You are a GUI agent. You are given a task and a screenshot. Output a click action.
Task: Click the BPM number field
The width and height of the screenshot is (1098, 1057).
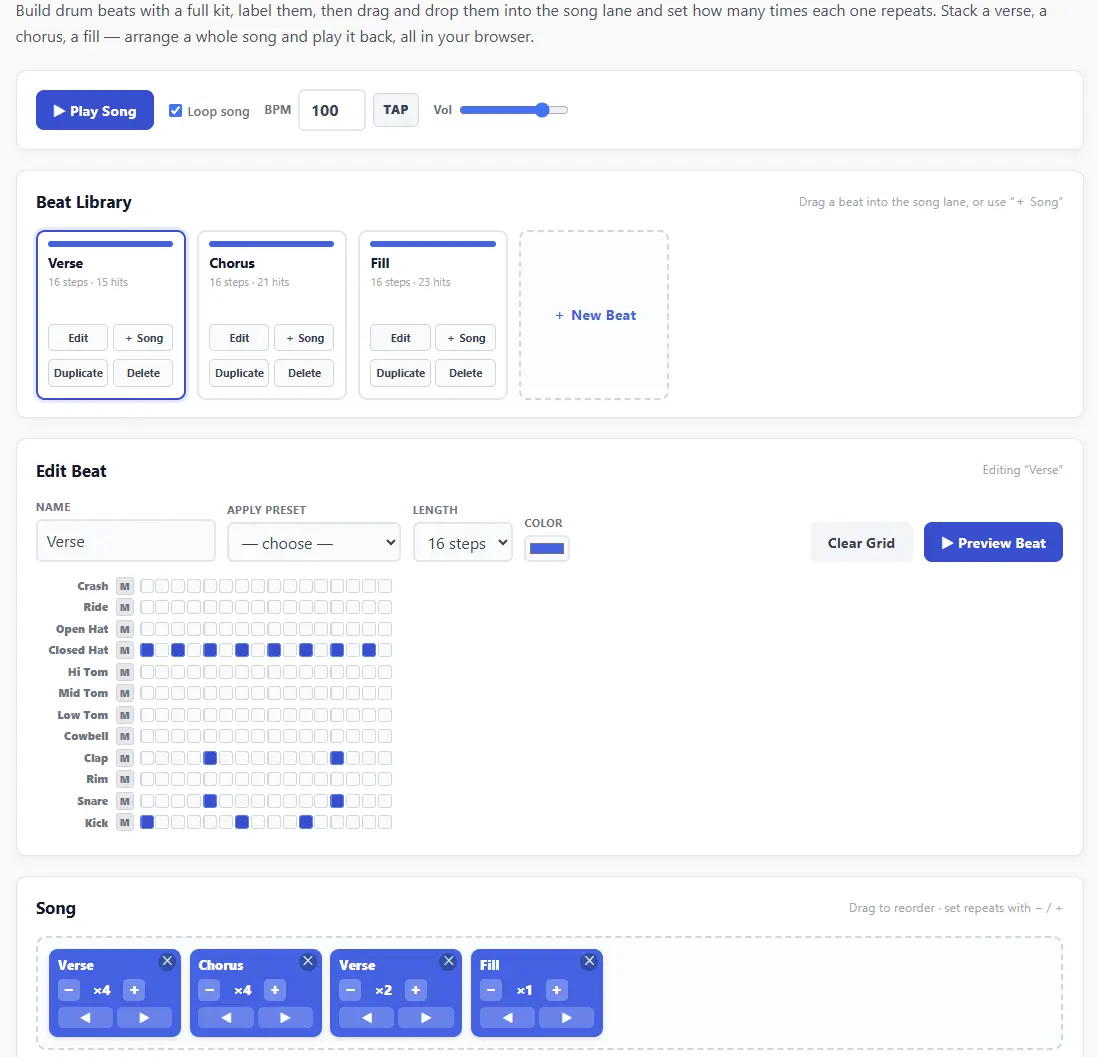[332, 110]
